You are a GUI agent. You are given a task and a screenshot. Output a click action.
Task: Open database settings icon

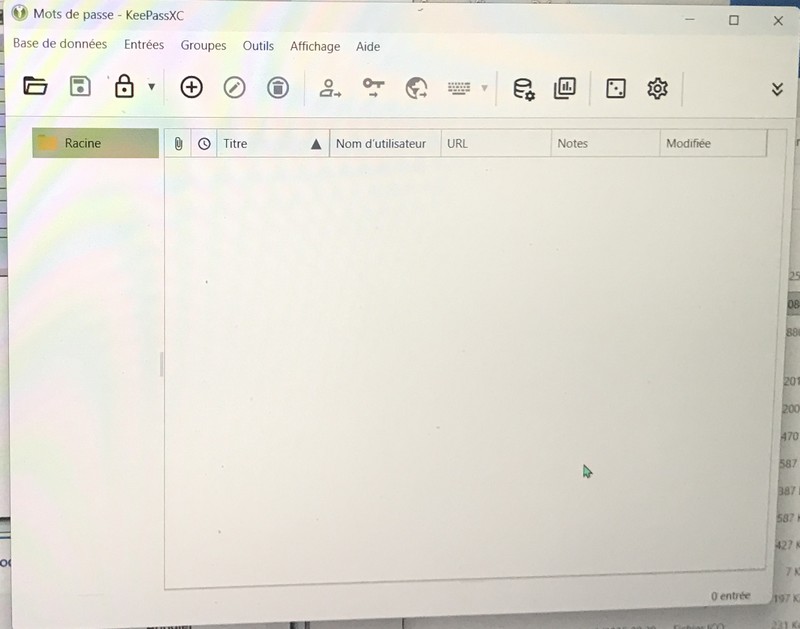[523, 89]
